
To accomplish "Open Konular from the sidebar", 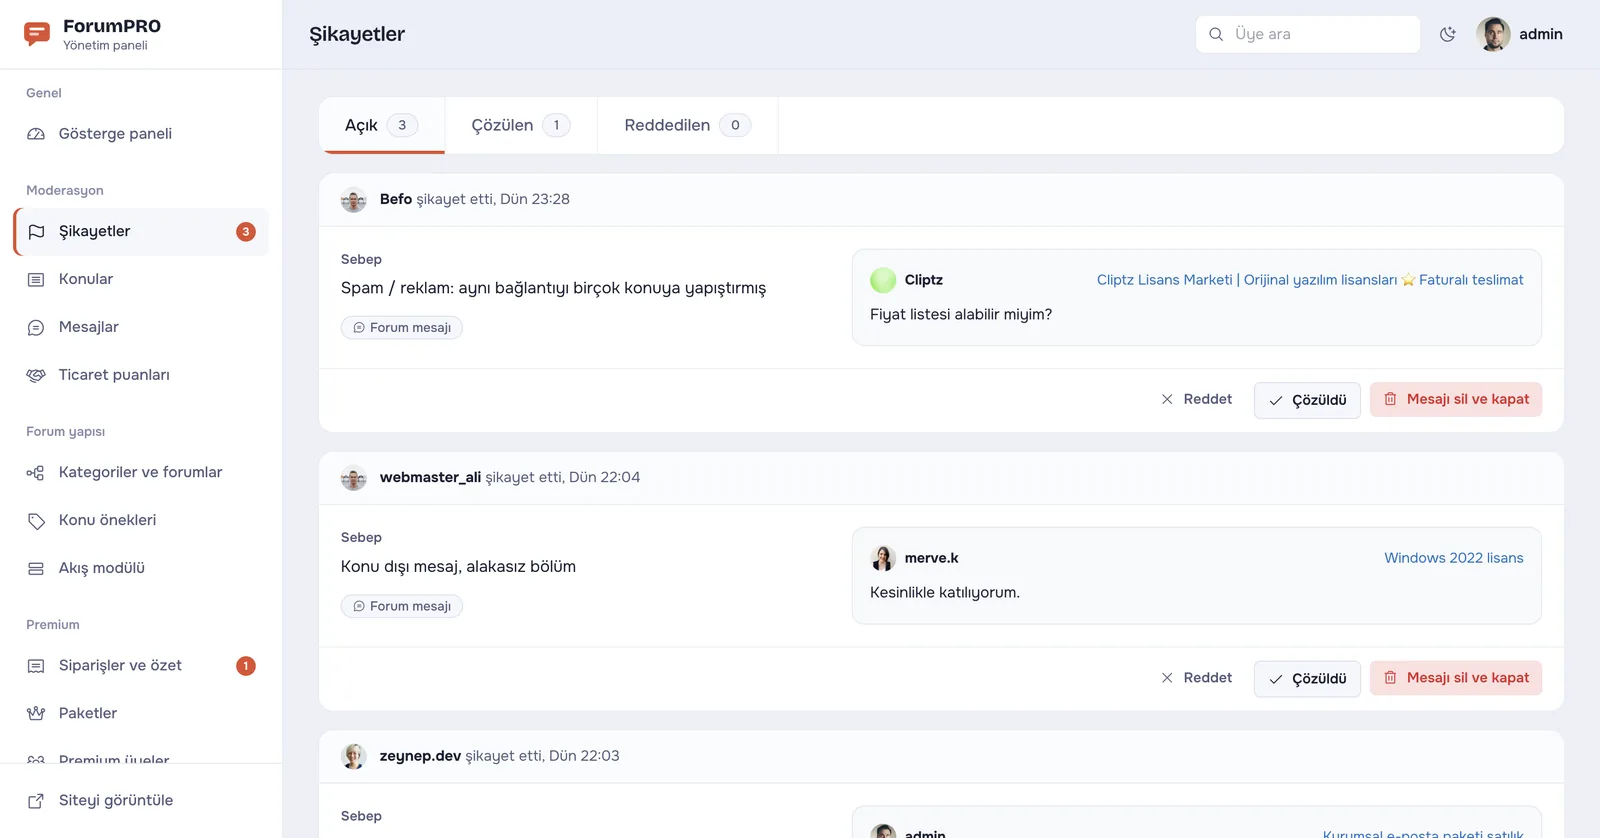I will coord(142,280).
